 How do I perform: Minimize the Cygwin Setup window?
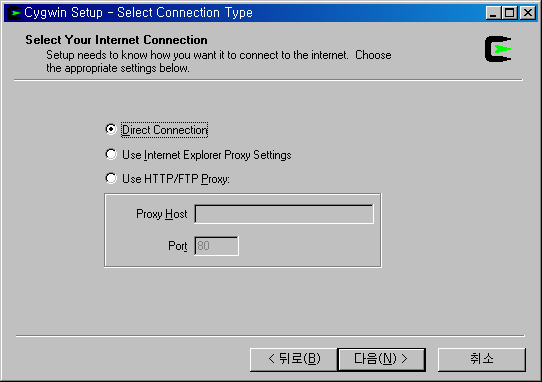[x=493, y=13]
